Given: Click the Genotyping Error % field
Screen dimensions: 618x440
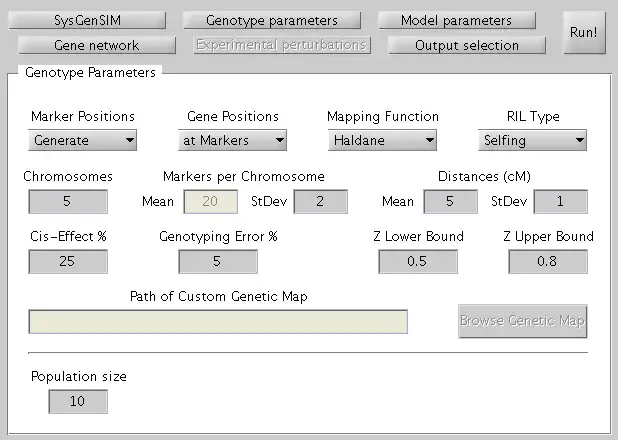Looking at the screenshot, I should (218, 261).
